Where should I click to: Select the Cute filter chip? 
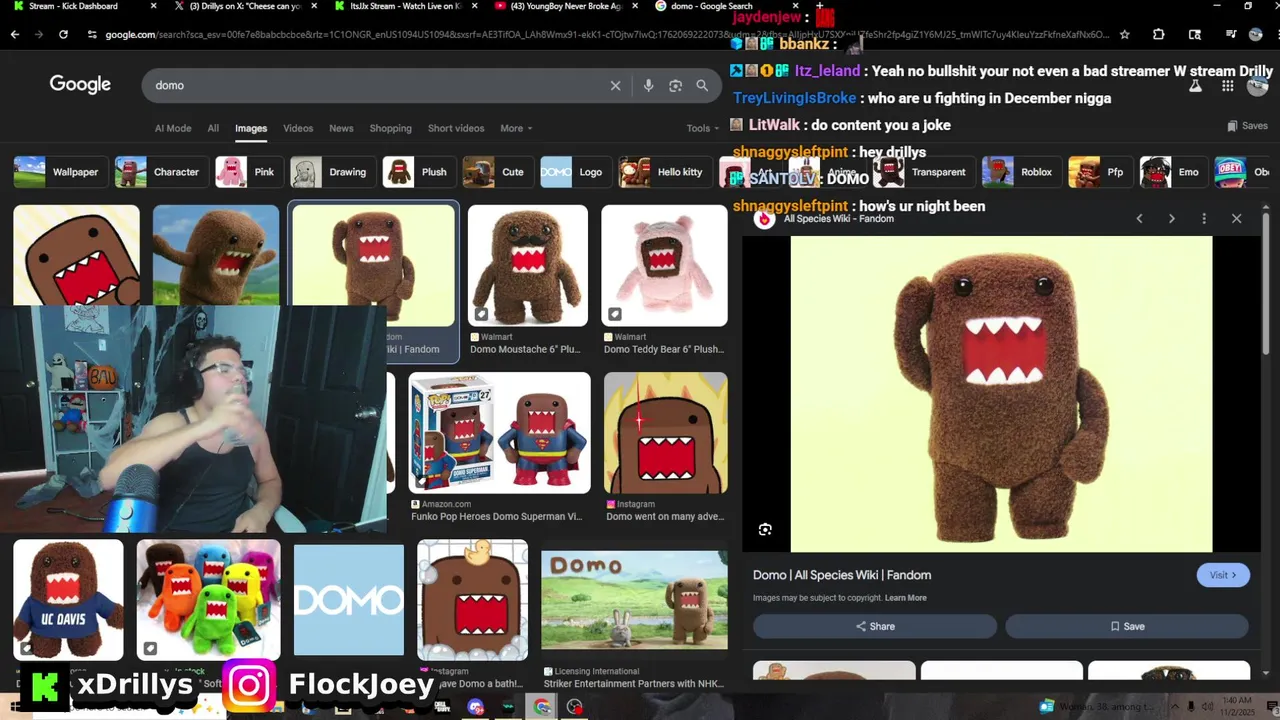click(497, 172)
